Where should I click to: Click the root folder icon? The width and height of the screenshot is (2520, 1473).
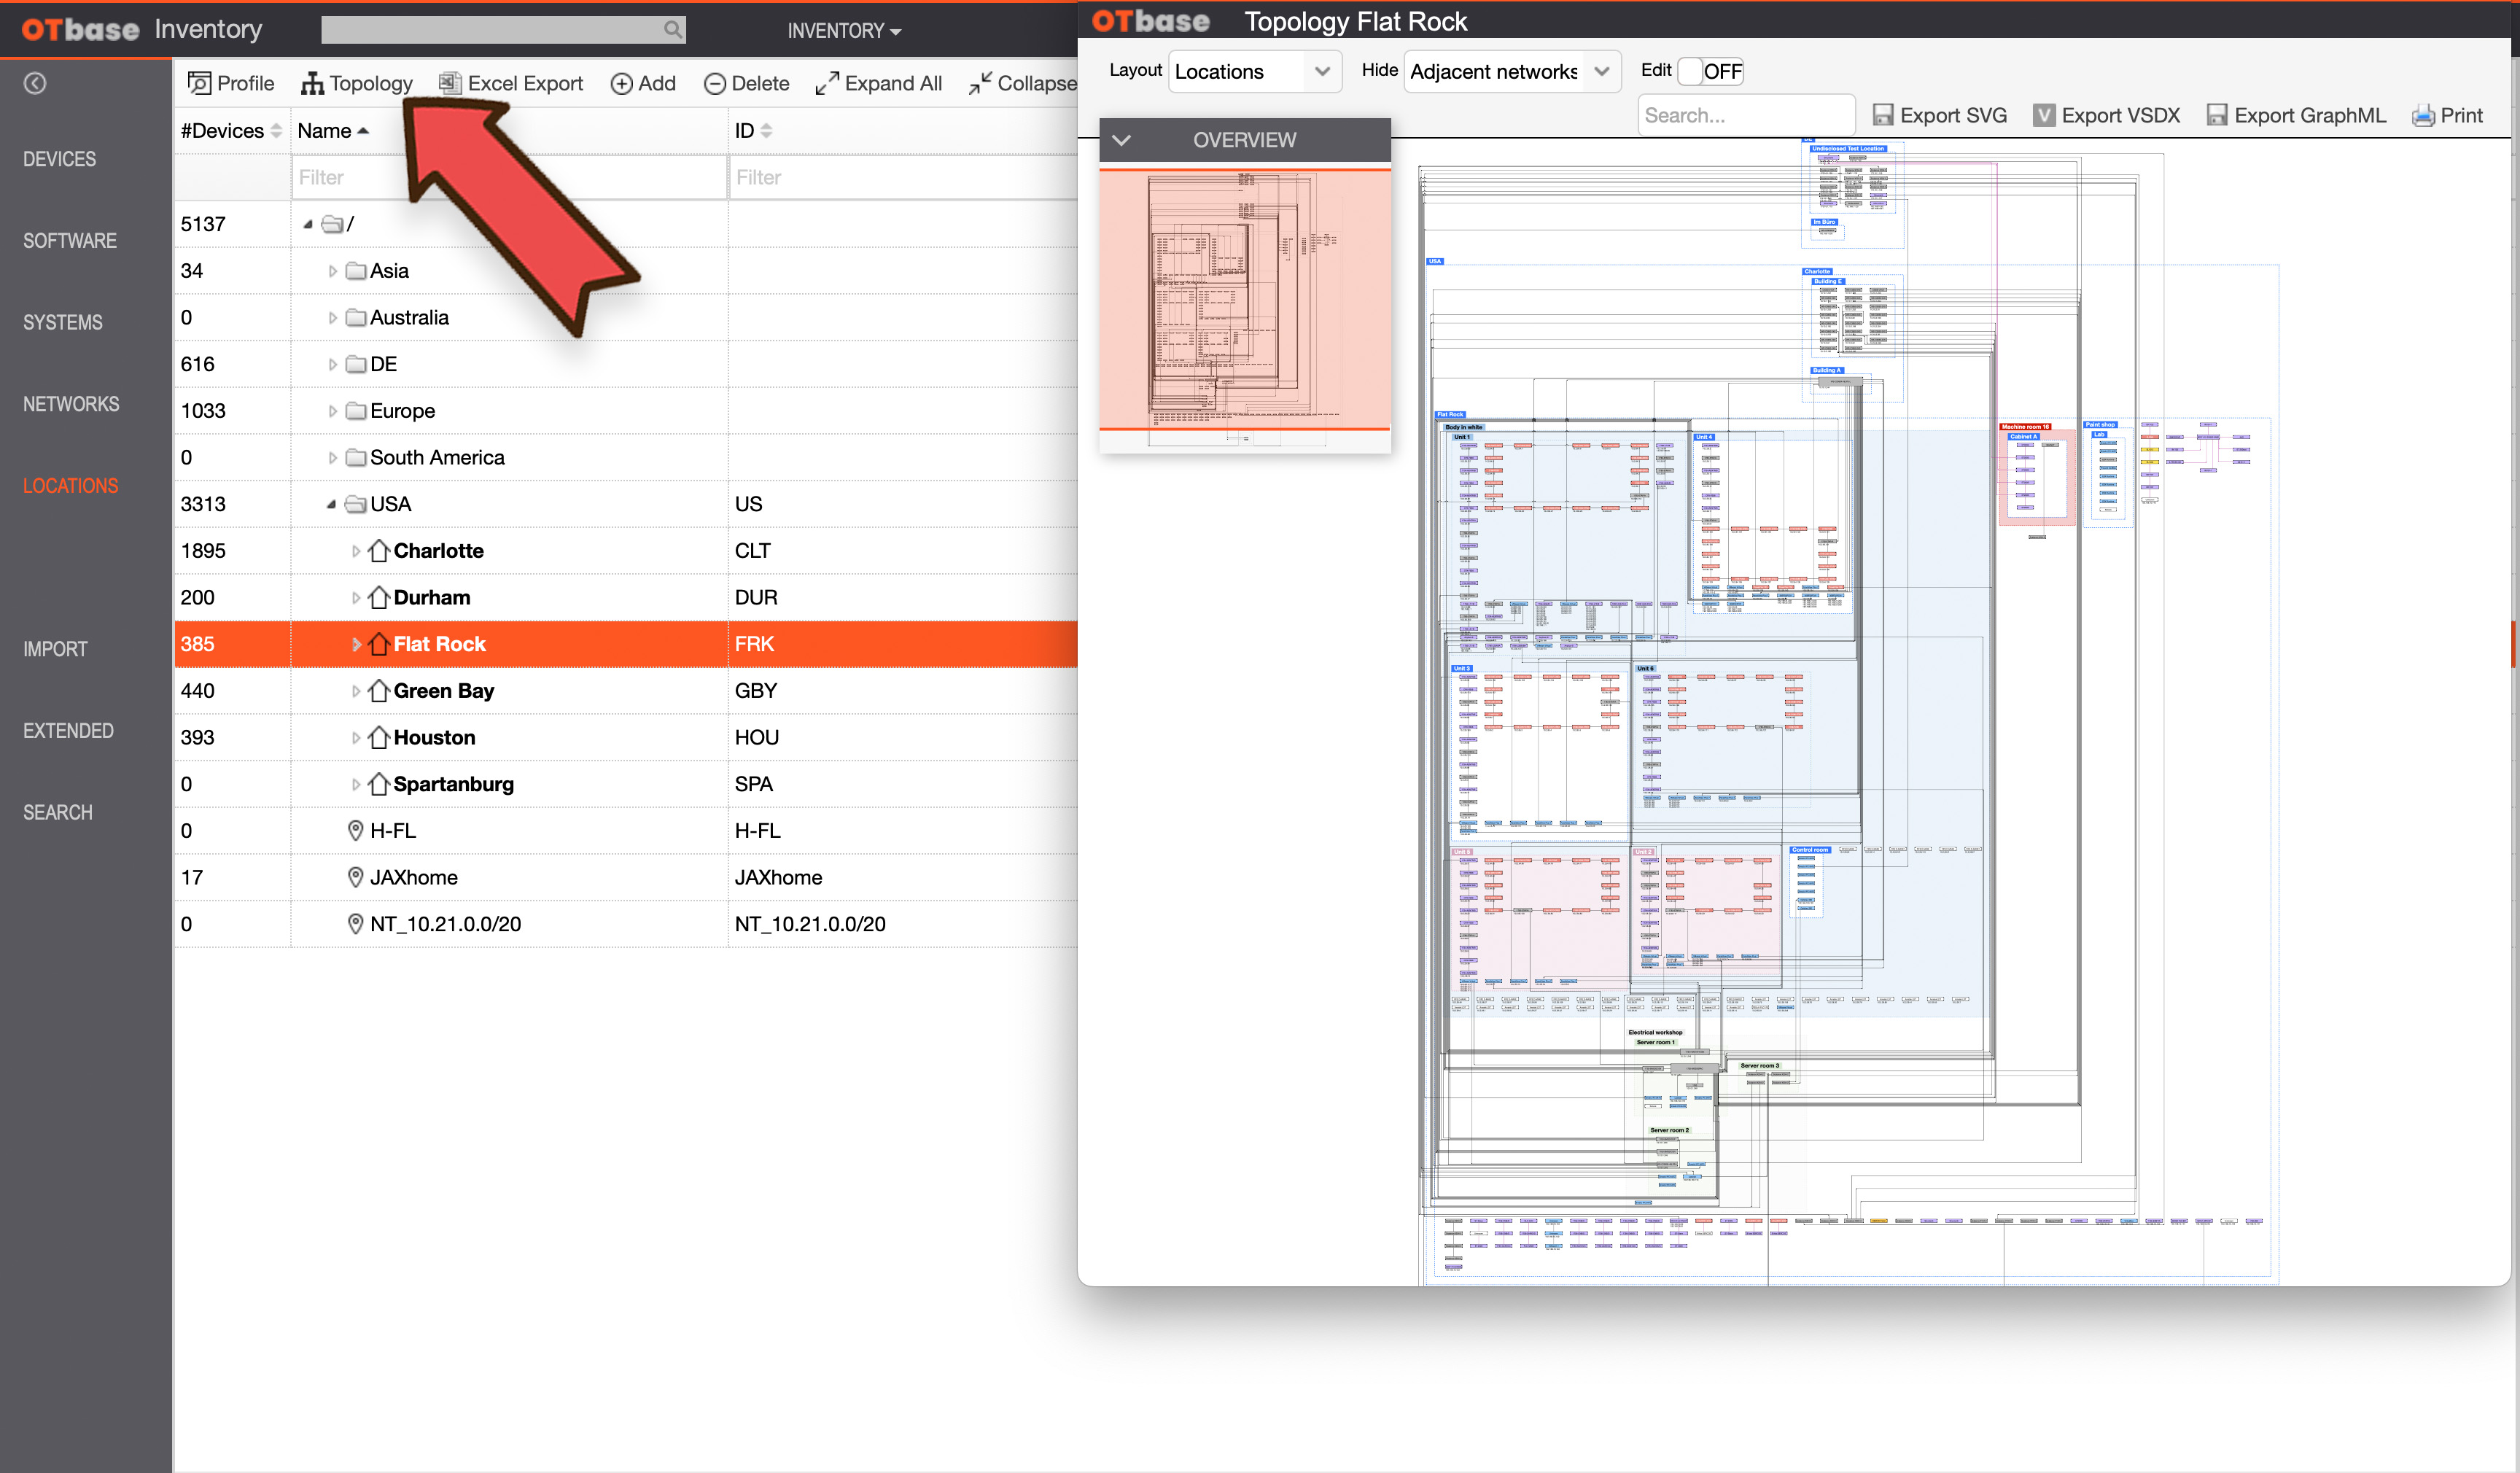tap(332, 224)
